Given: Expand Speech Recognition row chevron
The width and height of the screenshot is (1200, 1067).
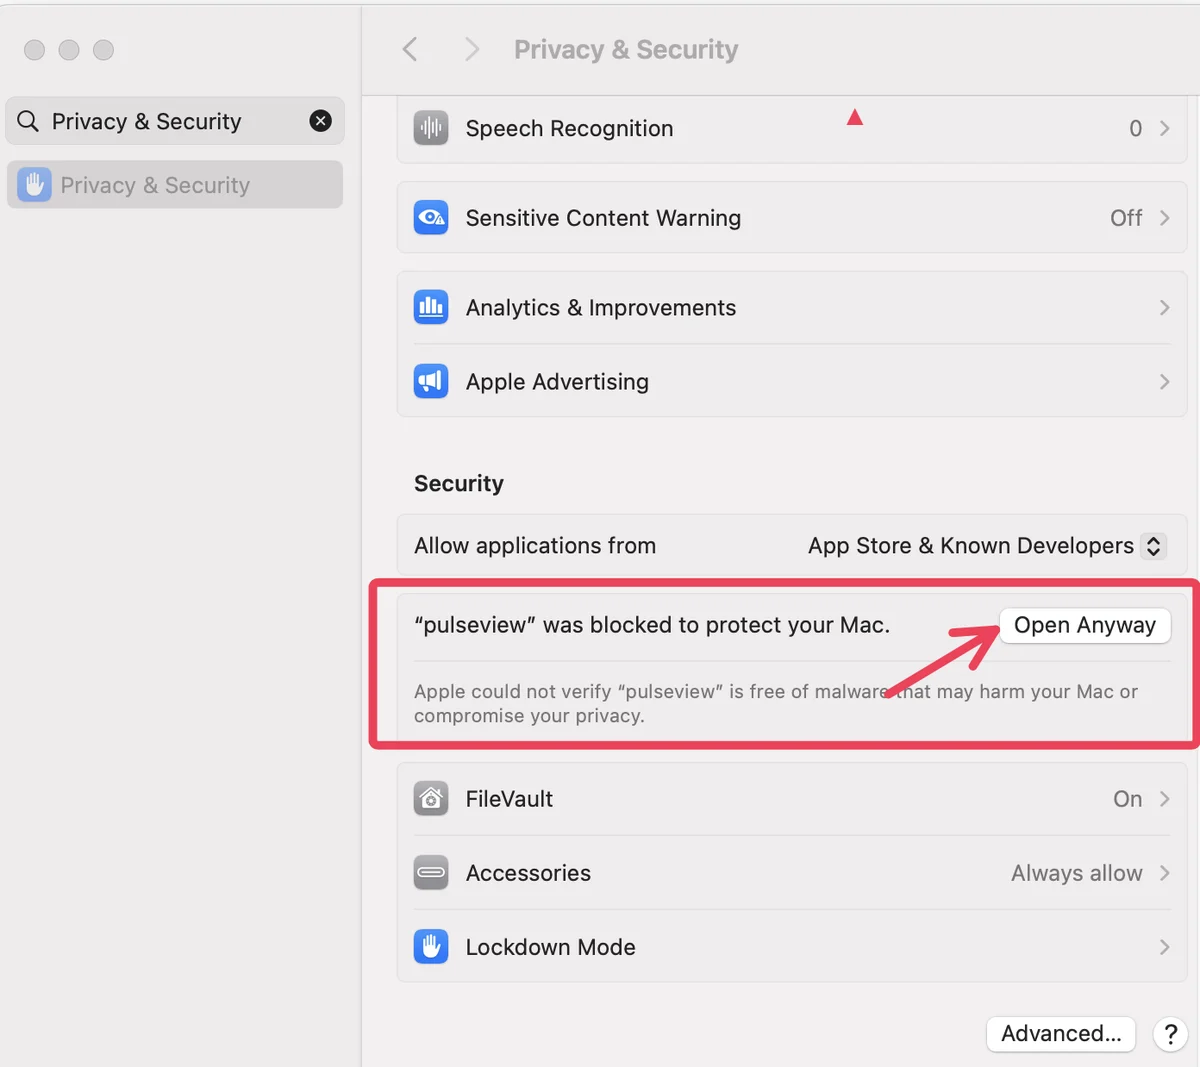Looking at the screenshot, I should coord(1165,128).
